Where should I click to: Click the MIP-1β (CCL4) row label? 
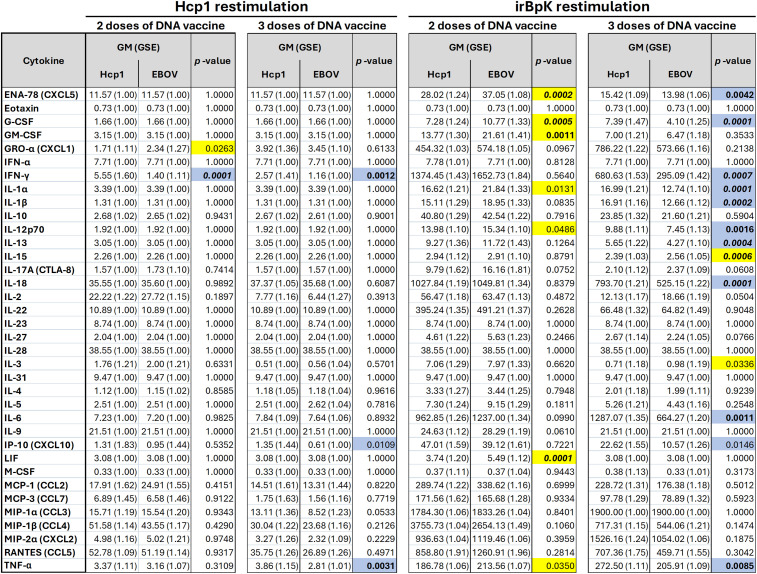(x=37, y=525)
